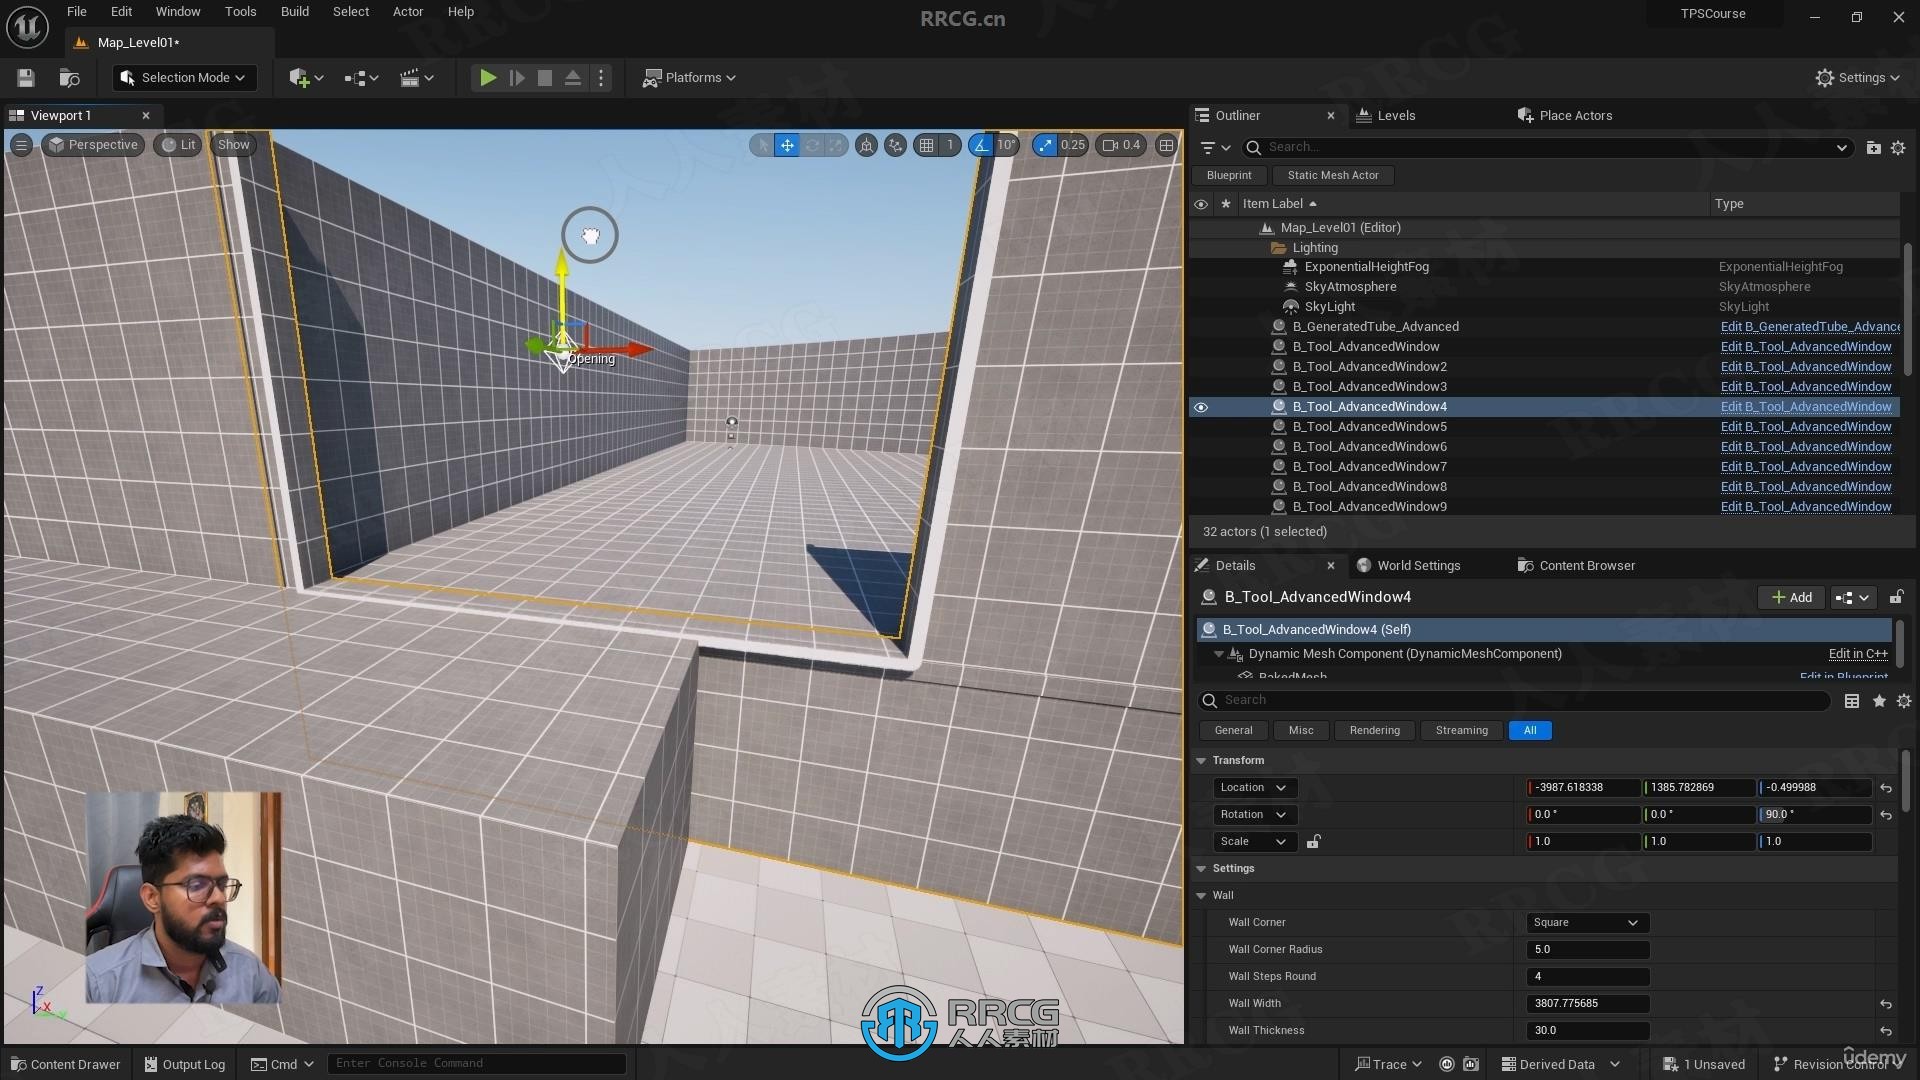The height and width of the screenshot is (1080, 1920).
Task: Click the stop playback button
Action: click(545, 78)
